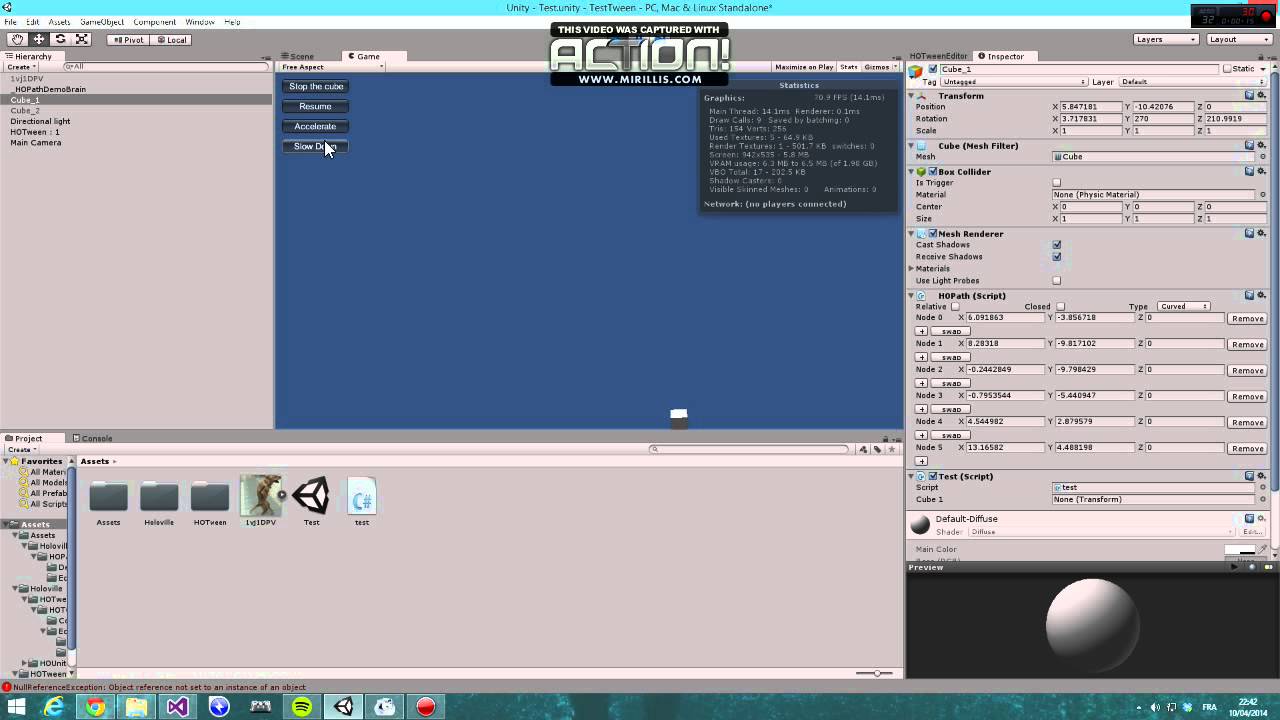1280x720 pixels.
Task: Uncheck Receive Shadows
Action: click(x=1056, y=257)
